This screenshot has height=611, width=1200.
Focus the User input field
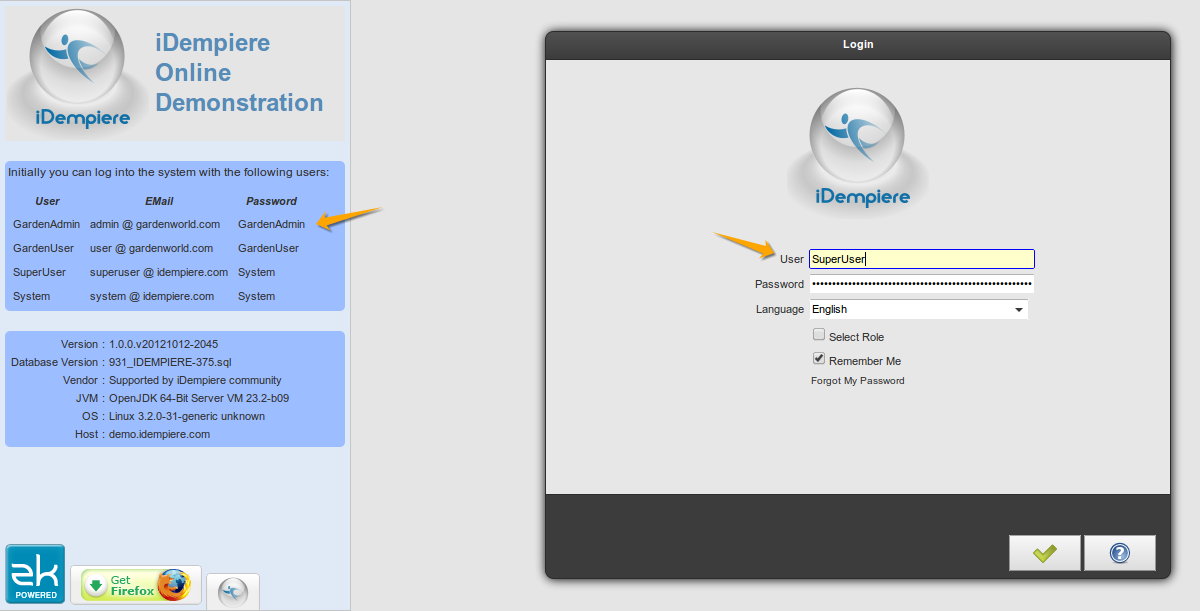tap(921, 259)
